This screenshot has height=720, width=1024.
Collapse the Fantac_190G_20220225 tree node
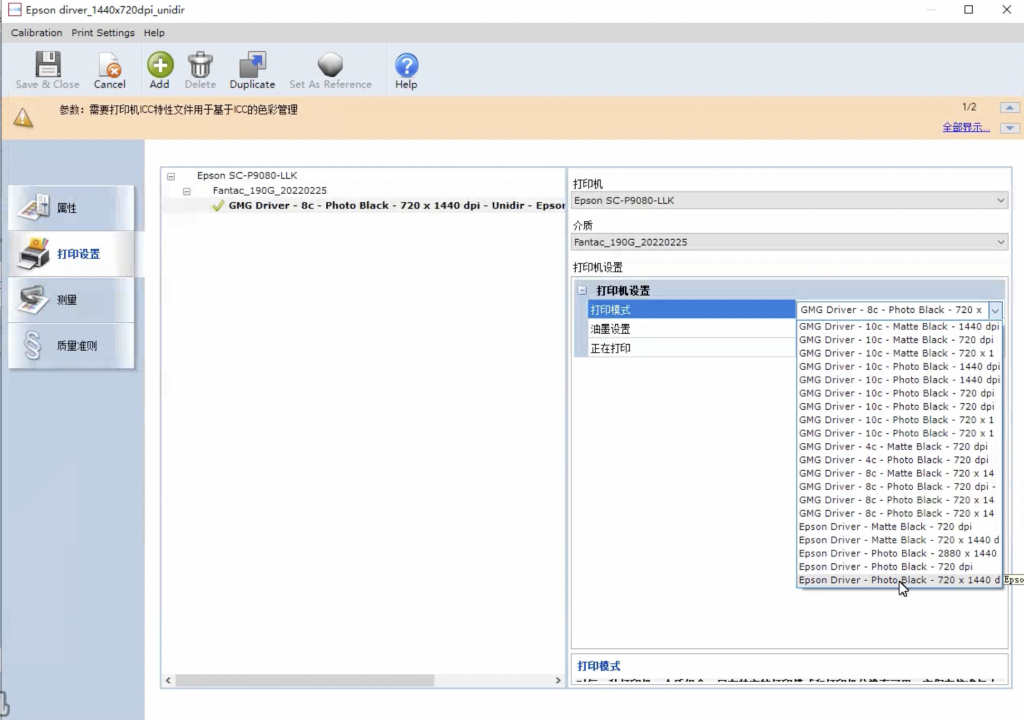click(187, 191)
